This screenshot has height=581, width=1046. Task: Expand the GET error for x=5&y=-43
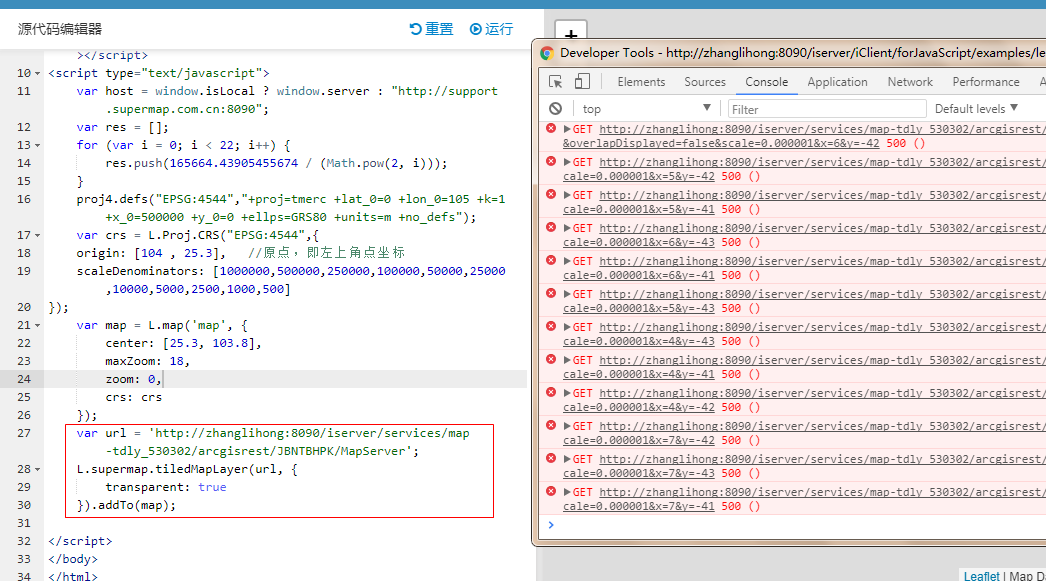(566, 294)
